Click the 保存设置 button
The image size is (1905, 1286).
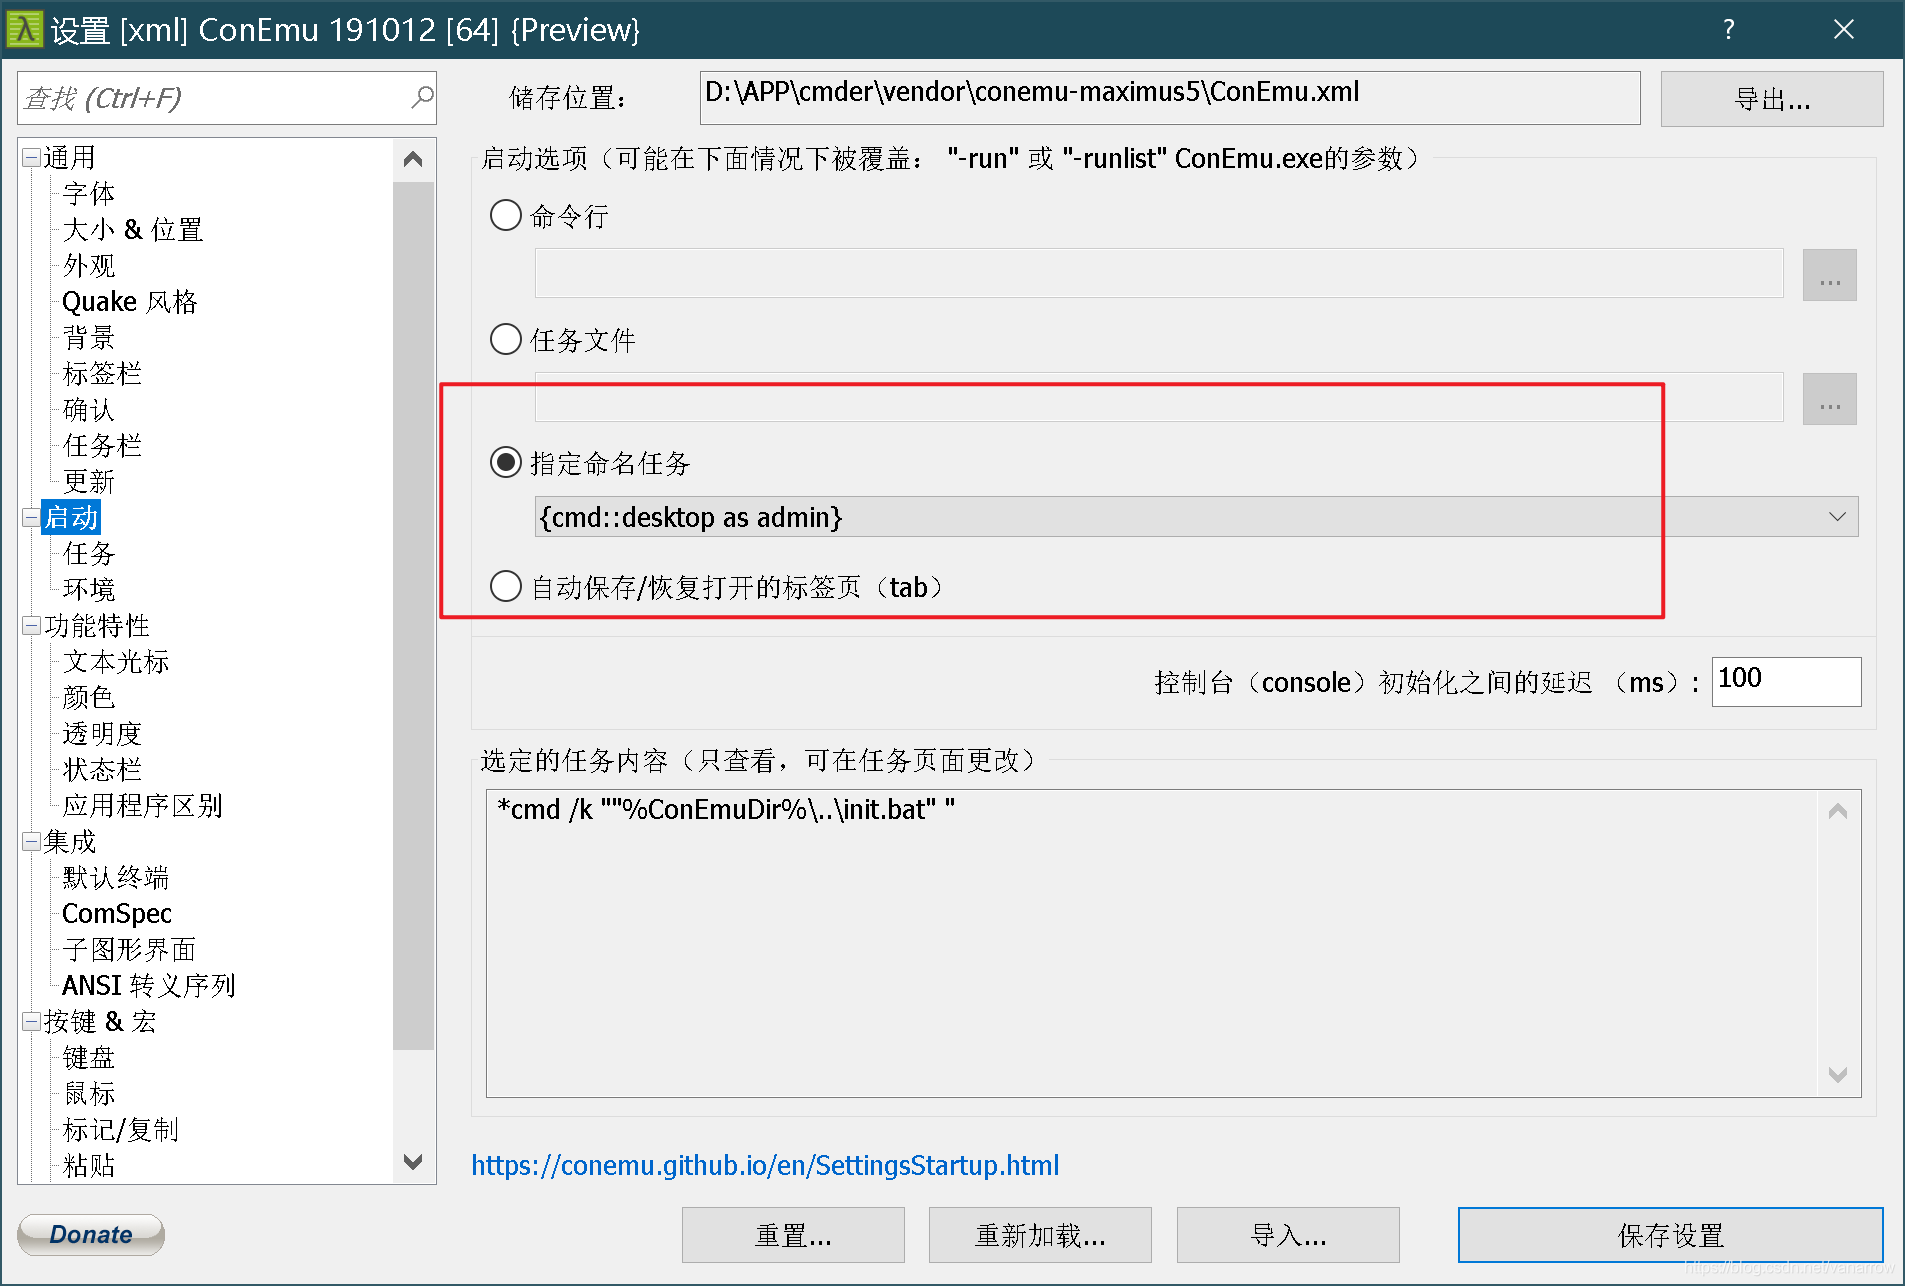[1670, 1235]
